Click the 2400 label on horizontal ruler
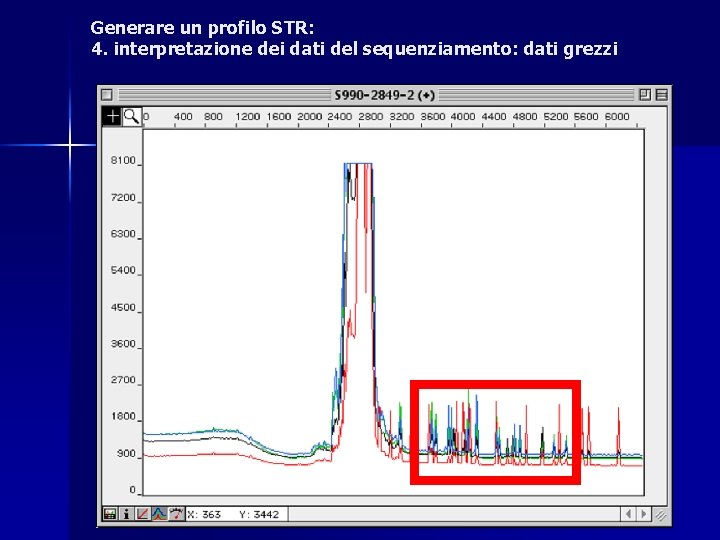The width and height of the screenshot is (720, 540). point(339,117)
